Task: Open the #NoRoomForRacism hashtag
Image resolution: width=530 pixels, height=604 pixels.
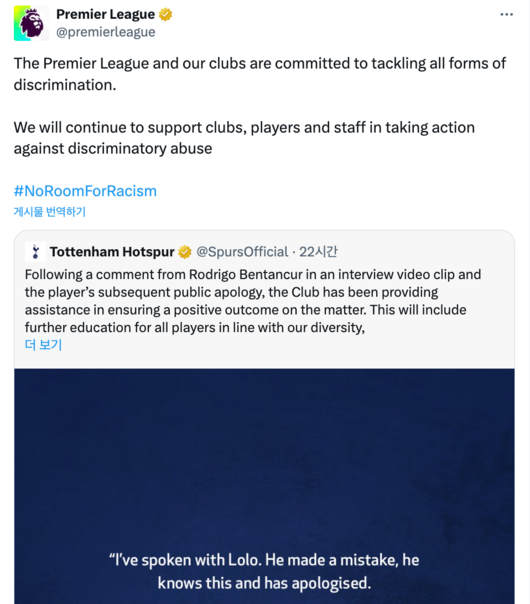Action: pos(86,191)
